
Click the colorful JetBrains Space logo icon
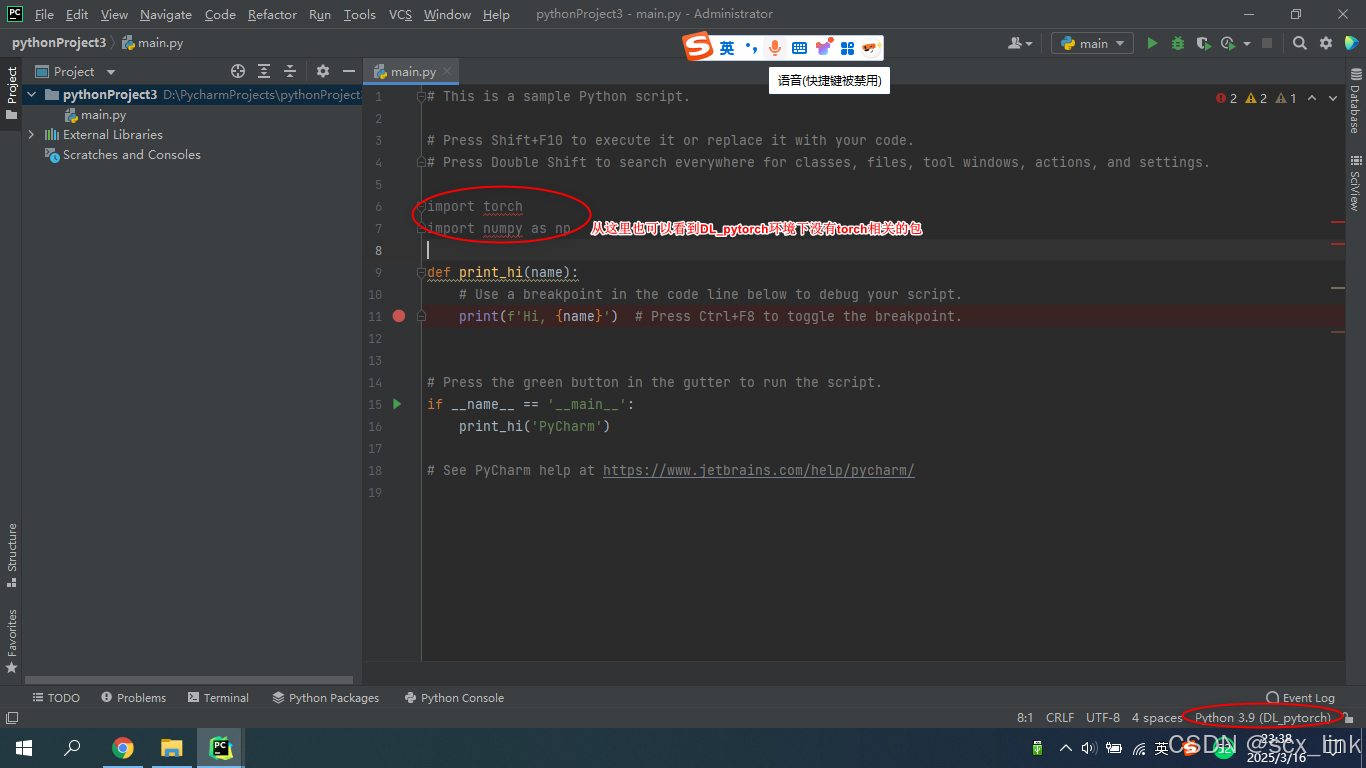(x=1351, y=43)
